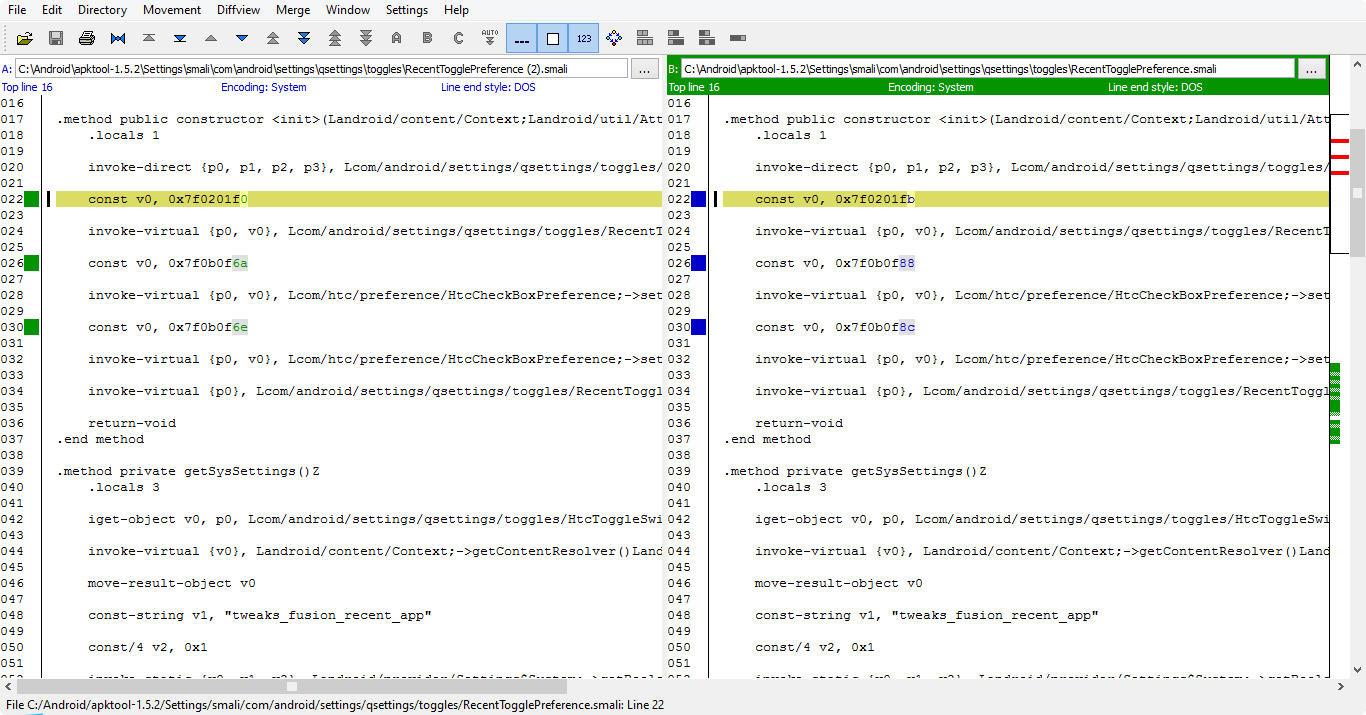Image resolution: width=1366 pixels, height=715 pixels.
Task: Click the file B path field
Action: click(x=988, y=69)
